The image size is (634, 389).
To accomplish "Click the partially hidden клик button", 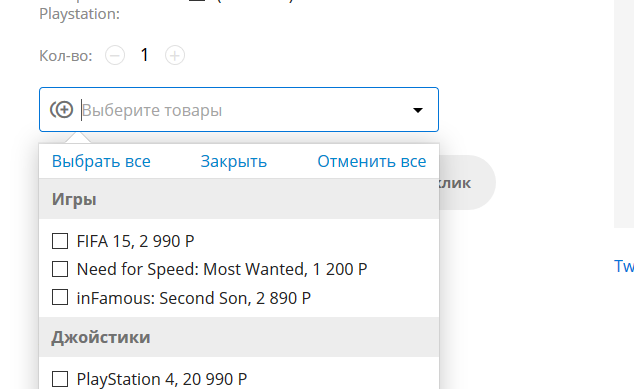I will coord(467,182).
